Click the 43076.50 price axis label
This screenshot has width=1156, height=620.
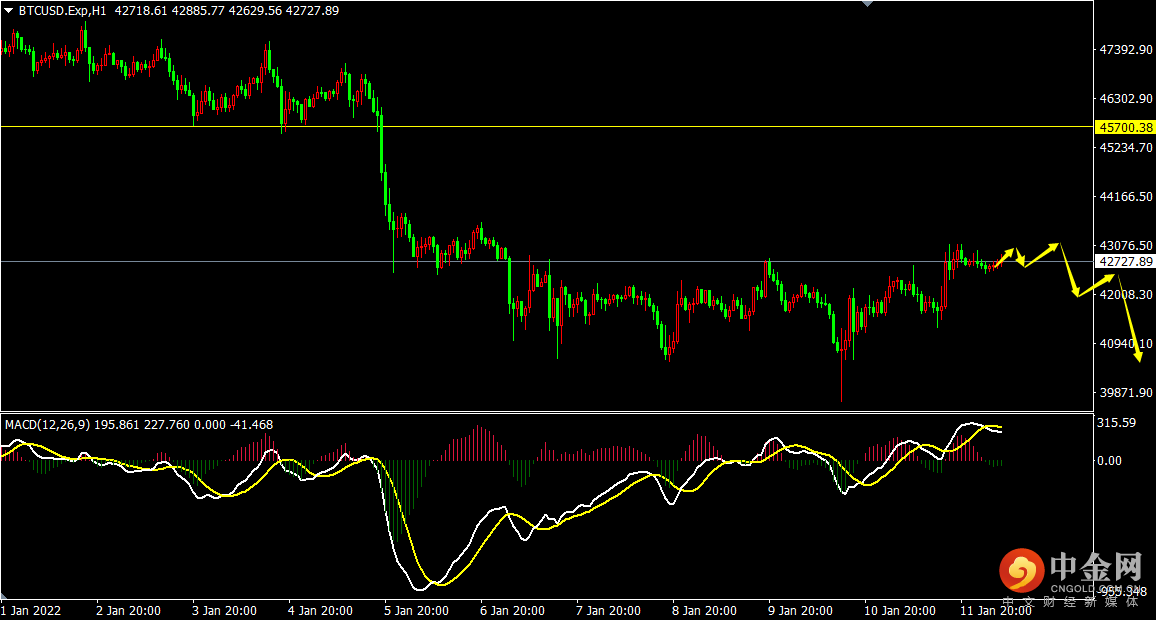(1126, 245)
